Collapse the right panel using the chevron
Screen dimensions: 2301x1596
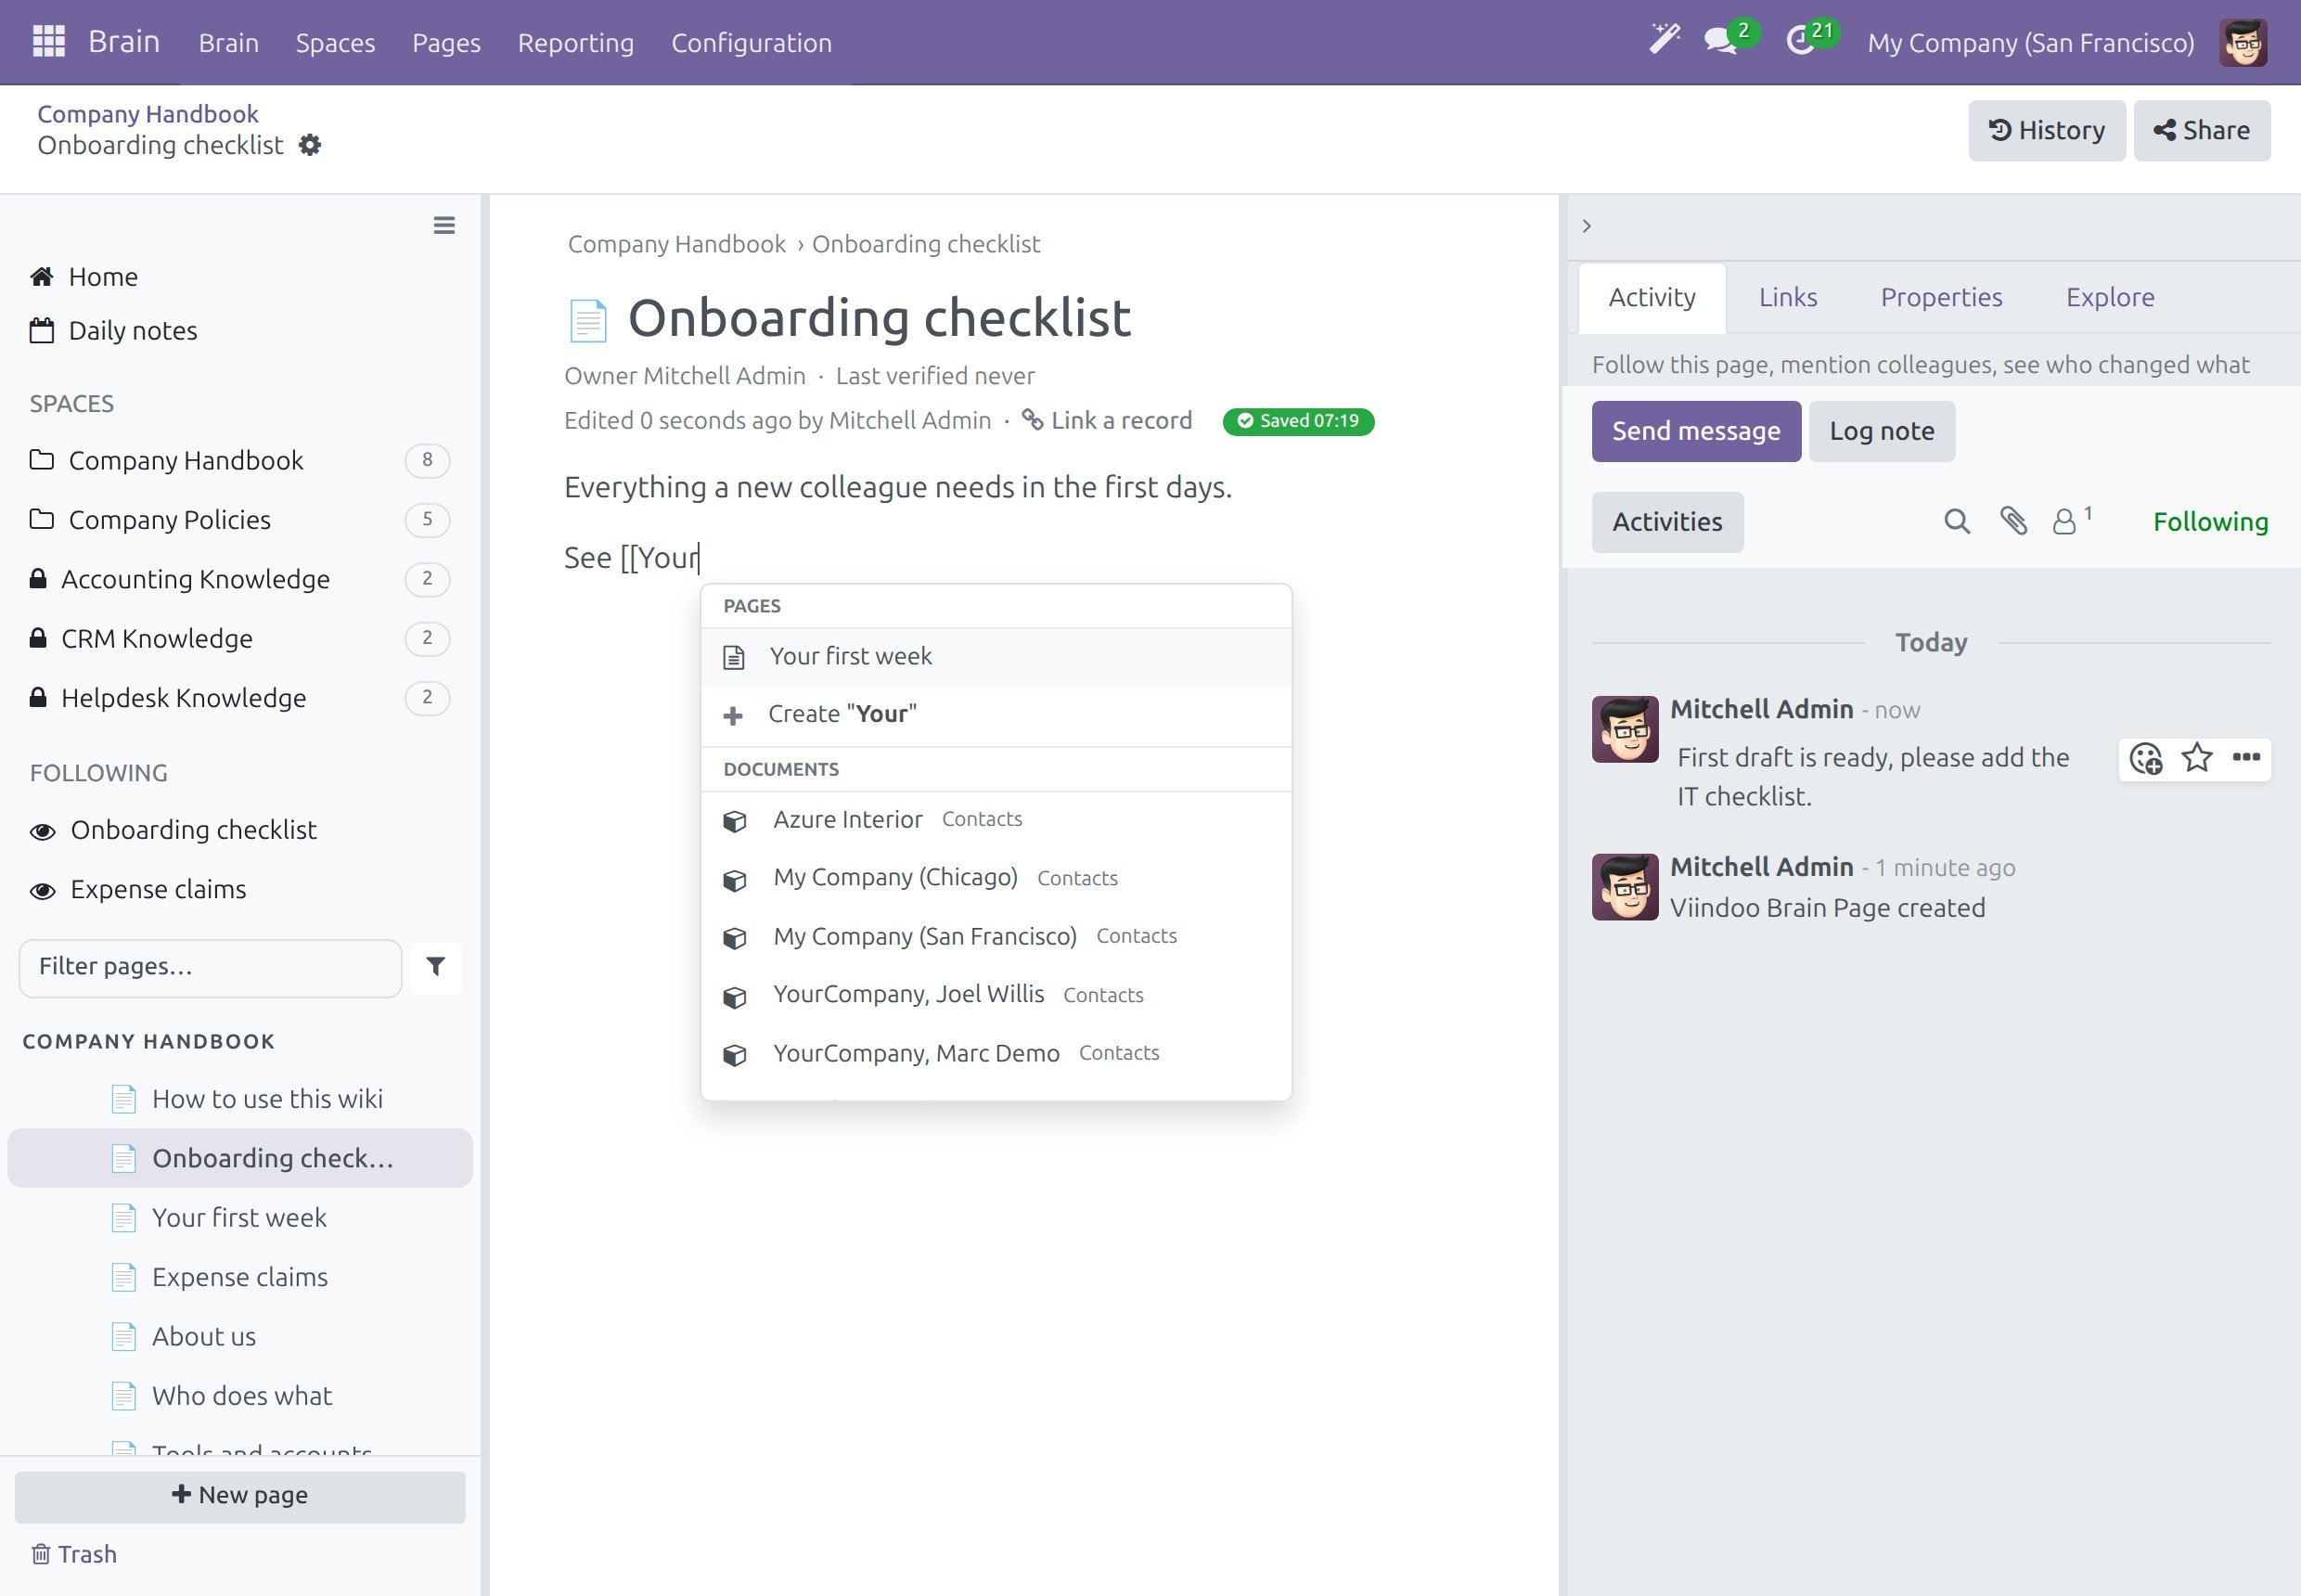coord(1586,226)
